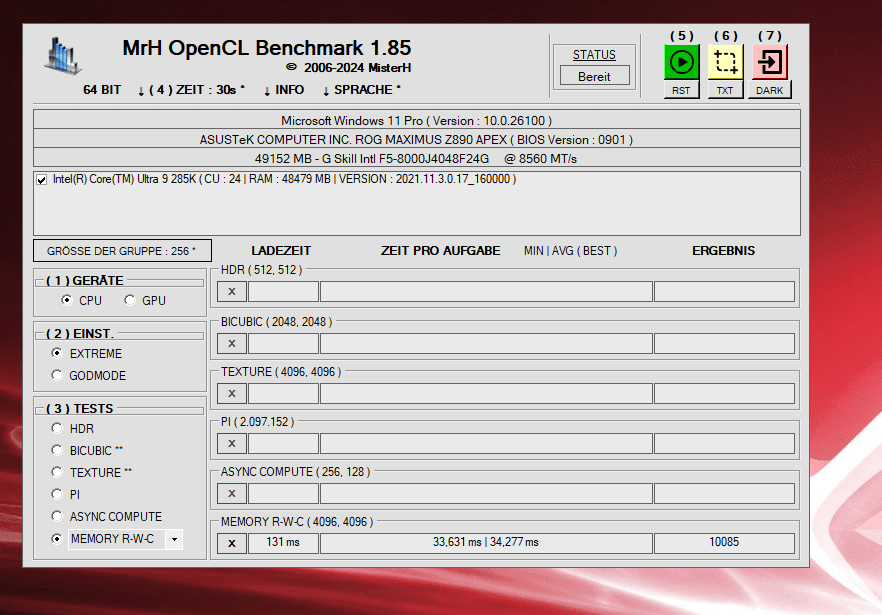Select the ASYNC COMPUTE test radio button
This screenshot has width=882, height=615.
(x=57, y=516)
